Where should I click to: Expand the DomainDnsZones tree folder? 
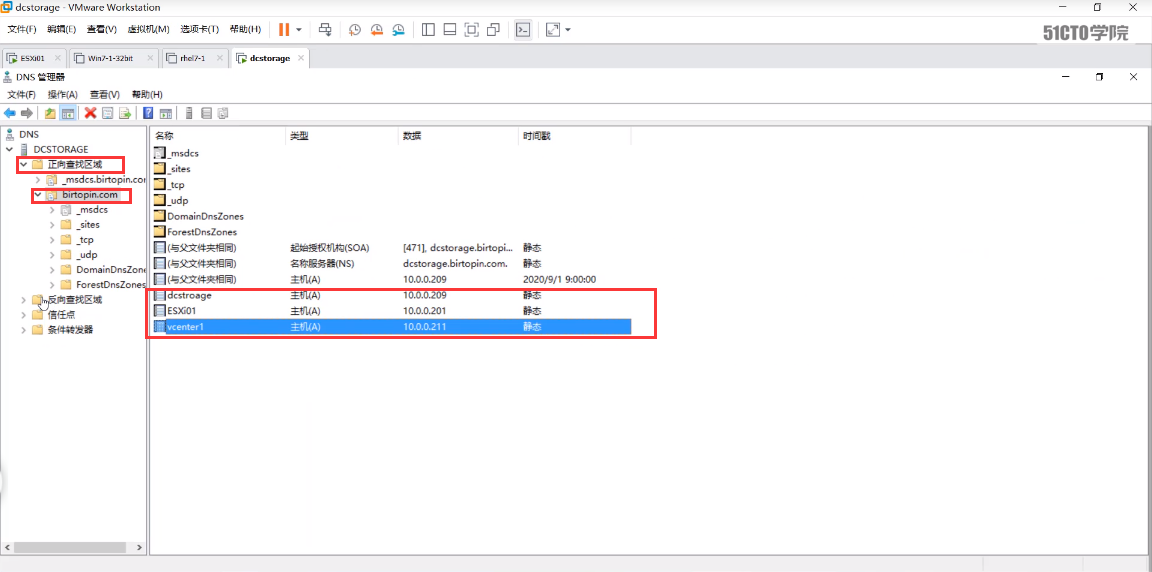coord(52,269)
